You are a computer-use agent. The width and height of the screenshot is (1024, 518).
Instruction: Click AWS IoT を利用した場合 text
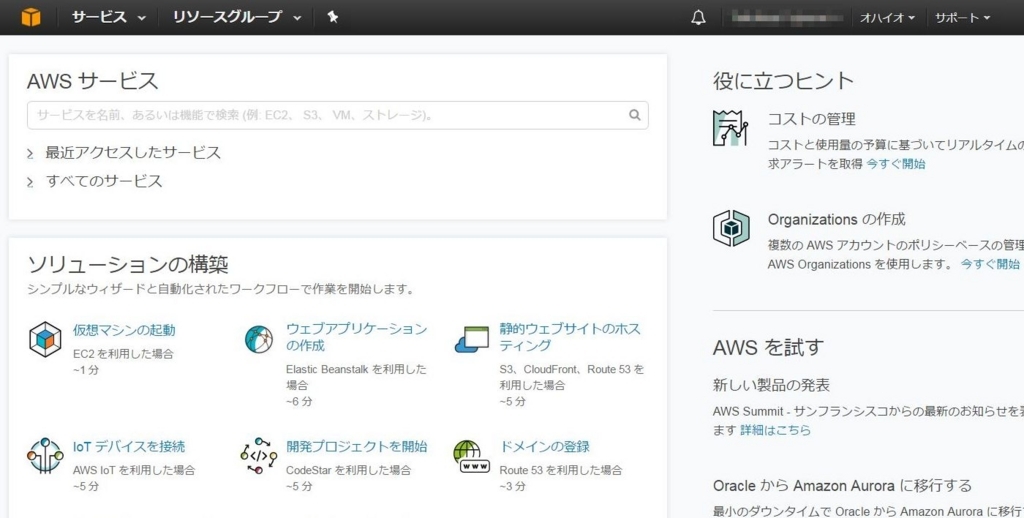(x=134, y=470)
